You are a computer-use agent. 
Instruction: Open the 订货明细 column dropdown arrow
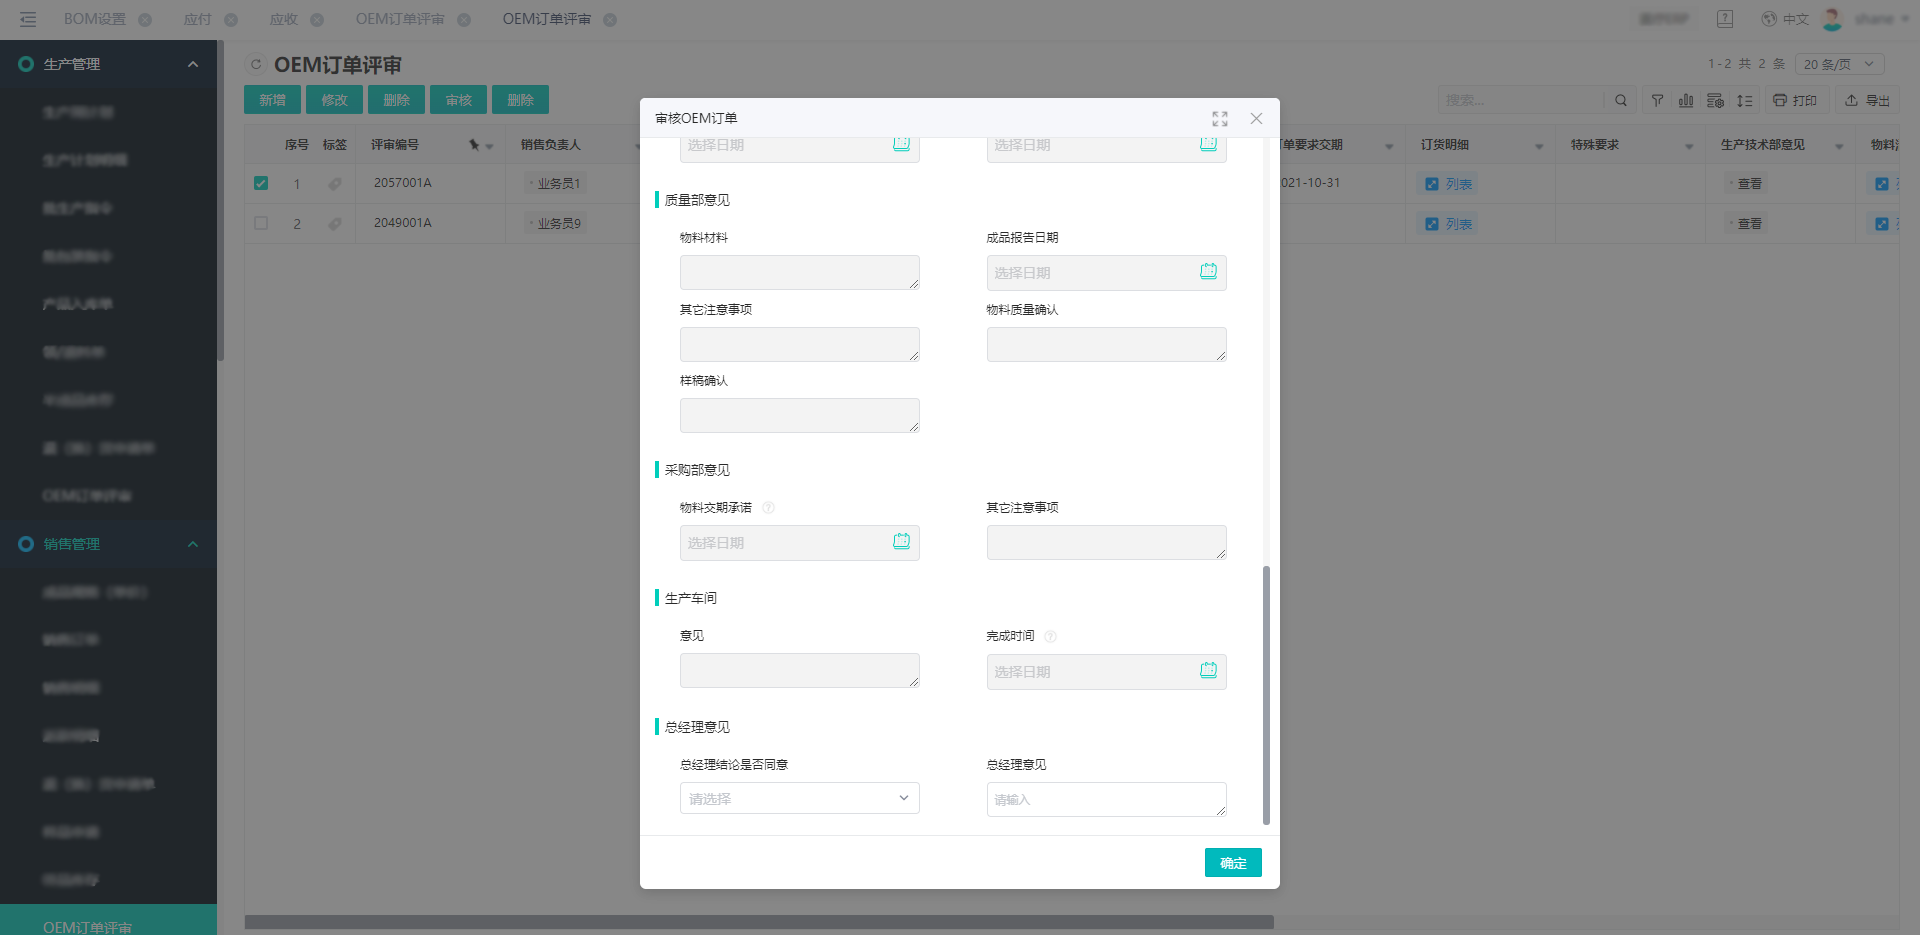click(1539, 146)
